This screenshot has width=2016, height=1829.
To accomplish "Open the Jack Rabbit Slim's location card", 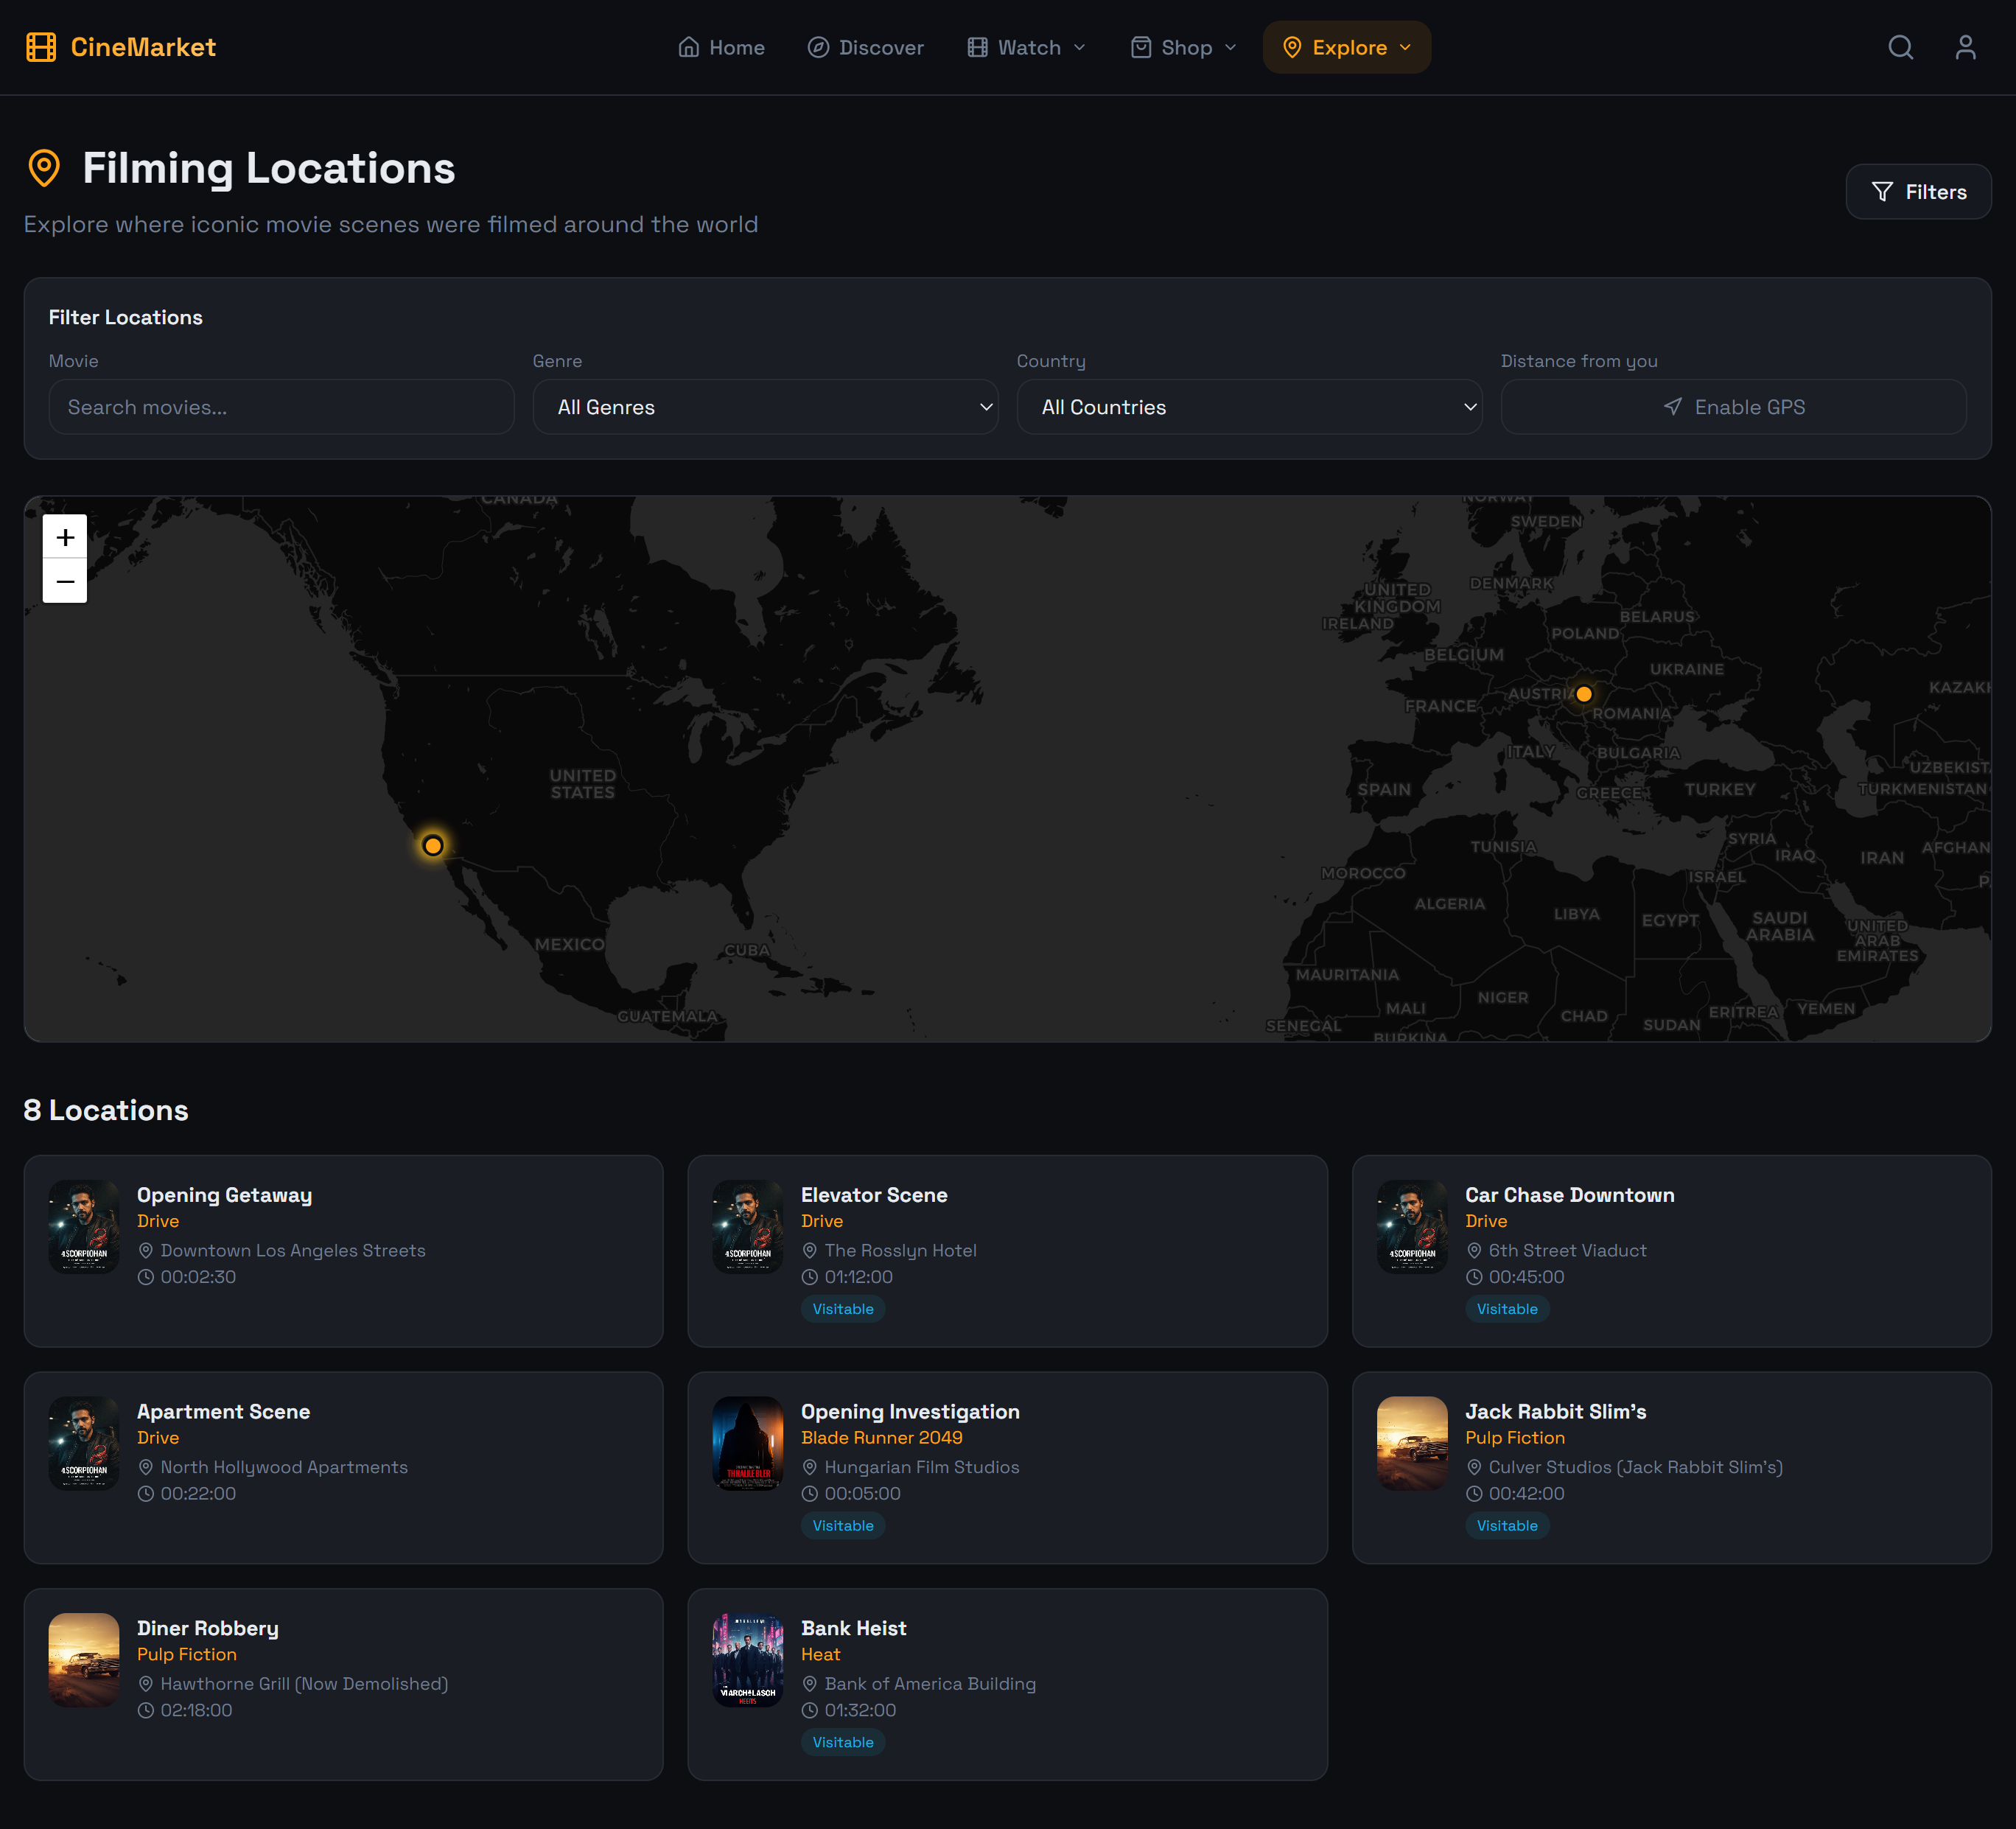I will 1671,1467.
